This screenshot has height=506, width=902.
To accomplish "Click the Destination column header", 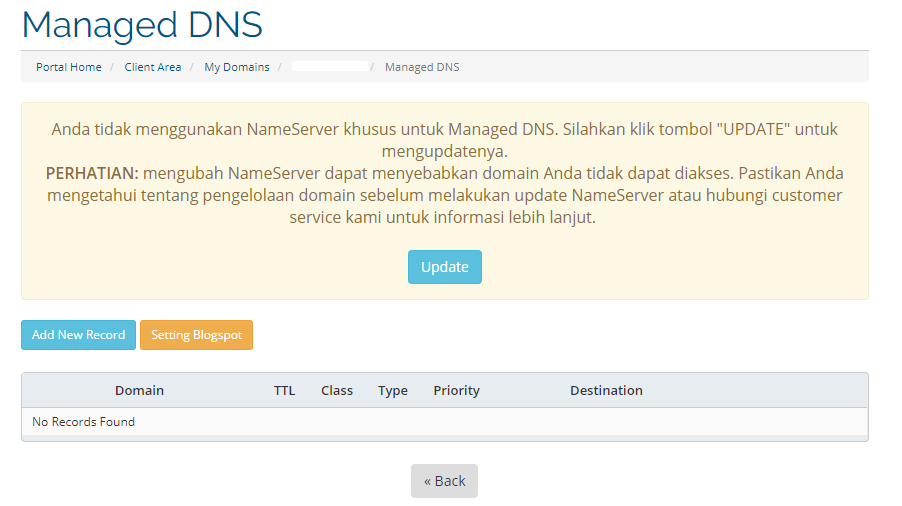I will click(x=606, y=390).
